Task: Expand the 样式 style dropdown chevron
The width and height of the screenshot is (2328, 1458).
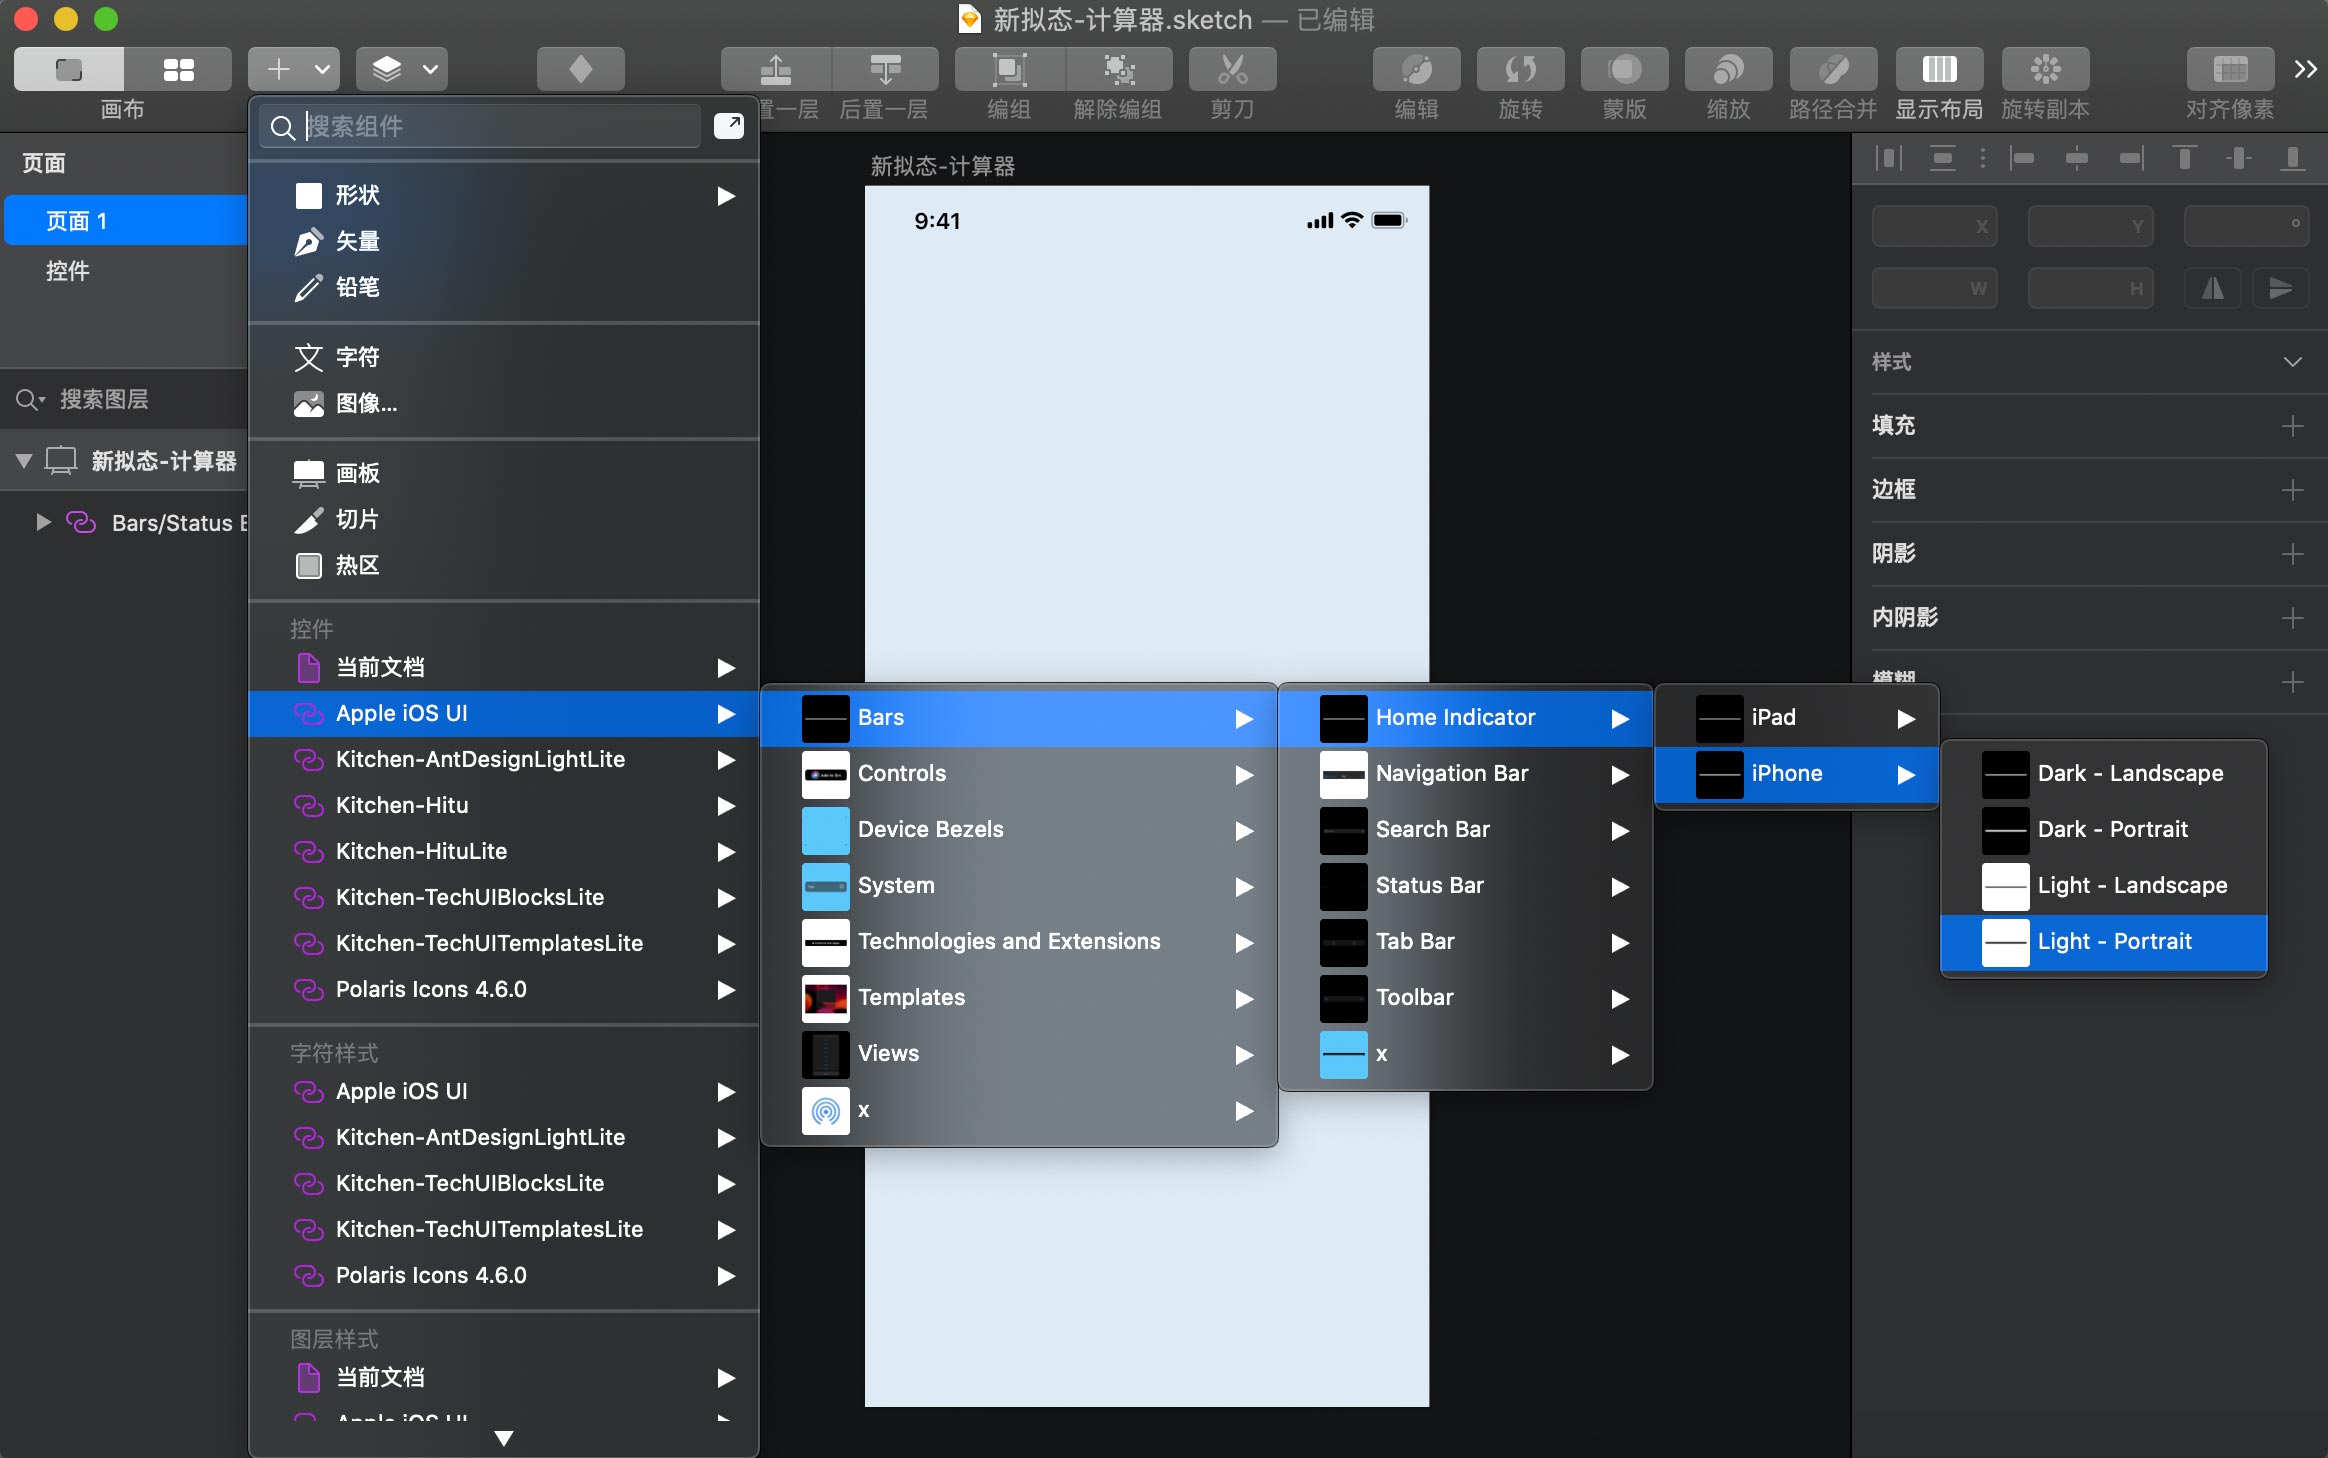Action: pos(2293,361)
